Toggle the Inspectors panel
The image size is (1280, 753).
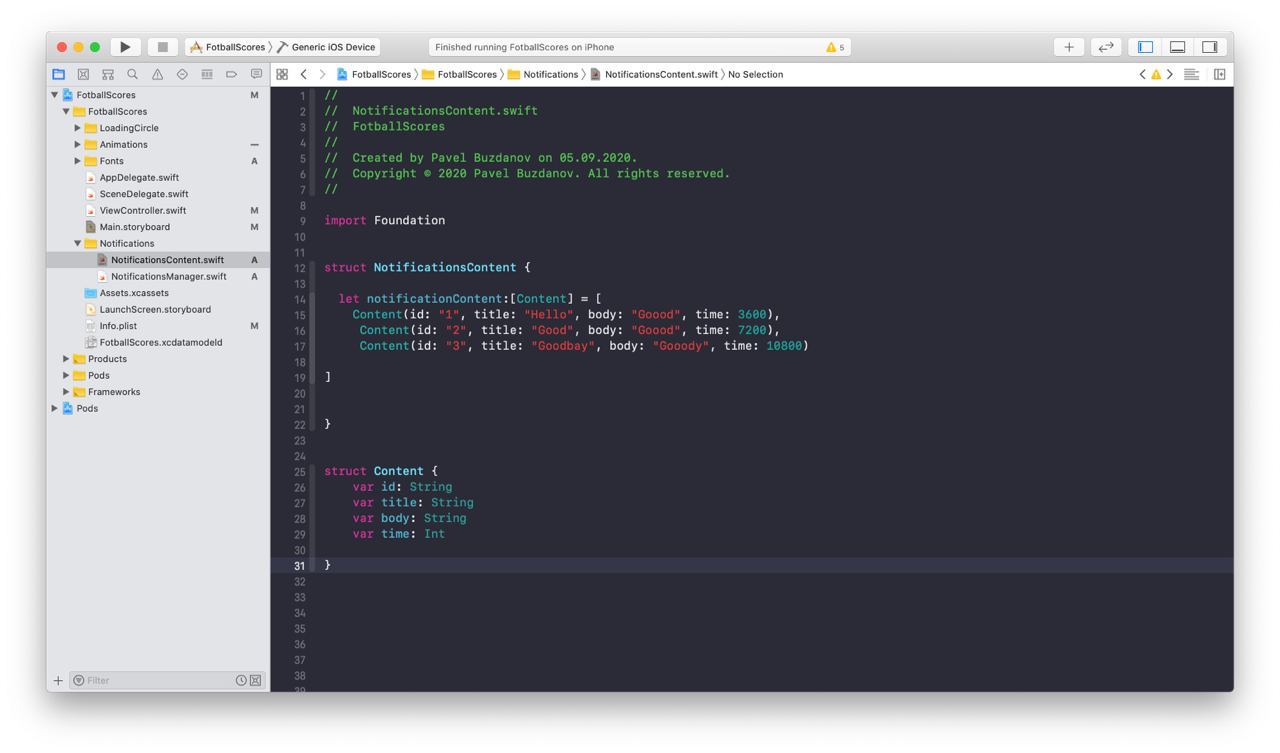point(1210,47)
